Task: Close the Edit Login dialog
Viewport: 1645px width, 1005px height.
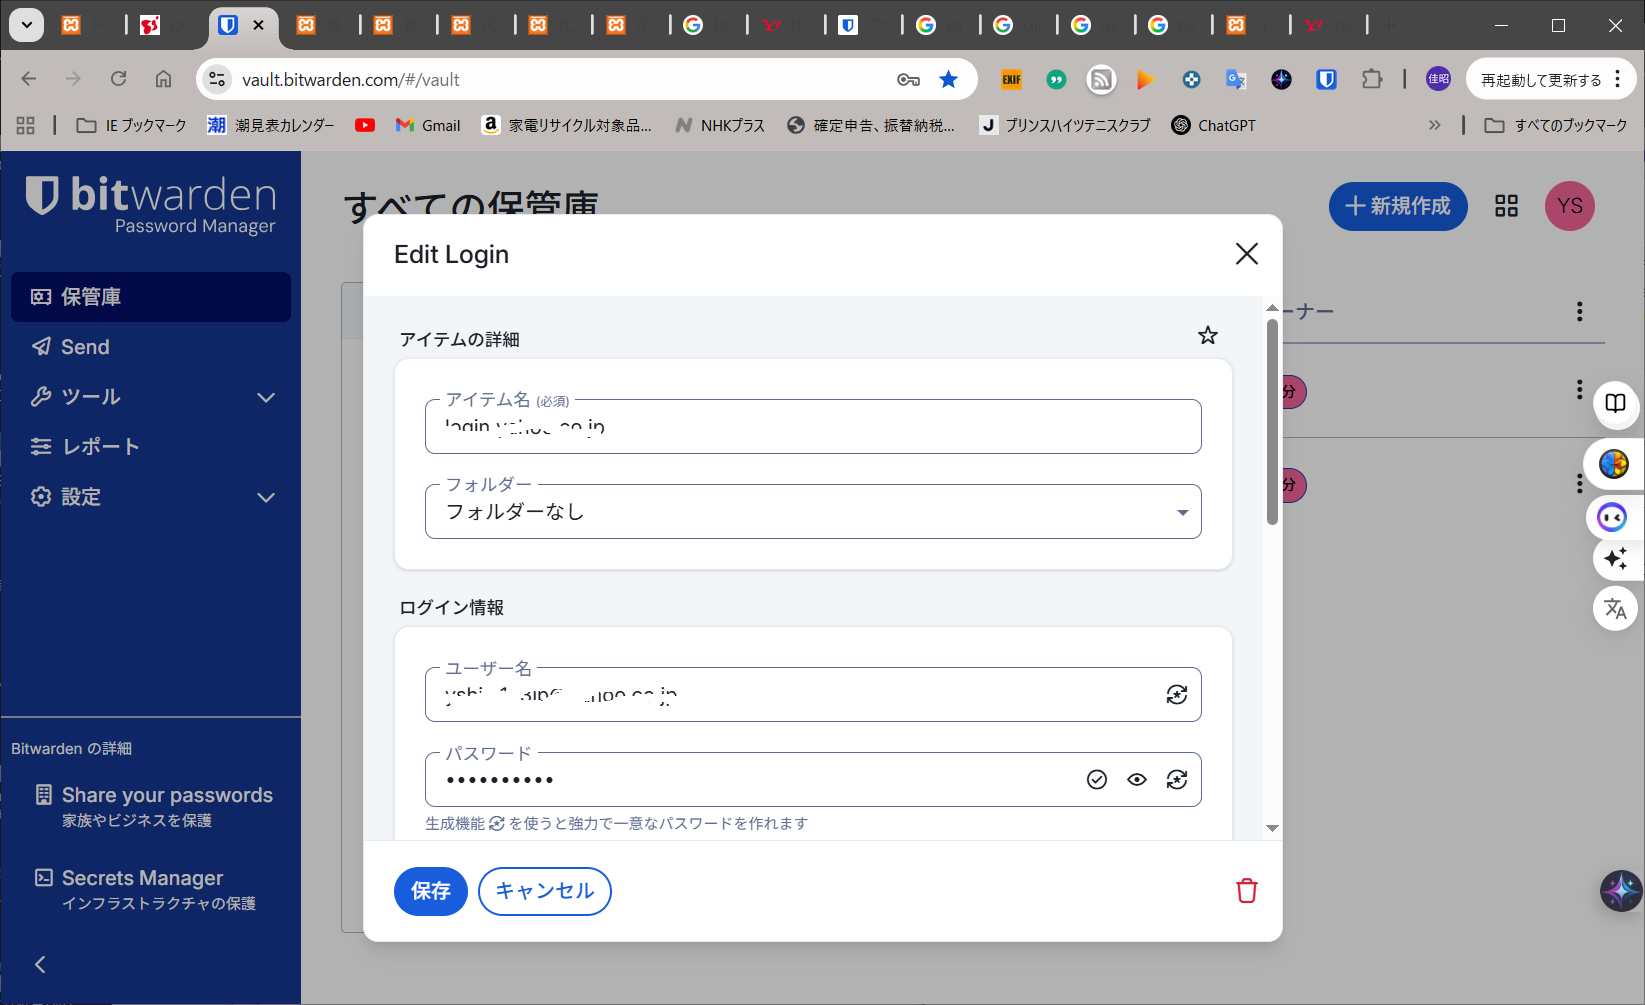Action: point(1246,254)
